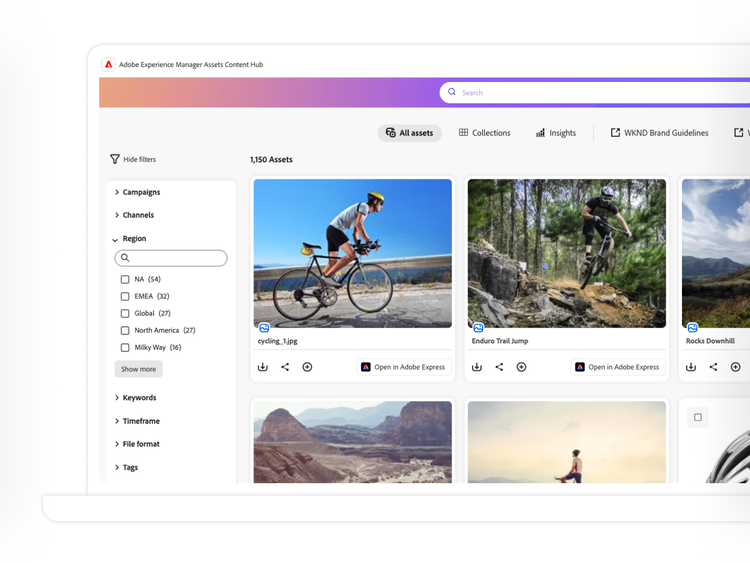
Task: Click the Adobe logo icon
Action: [109, 64]
